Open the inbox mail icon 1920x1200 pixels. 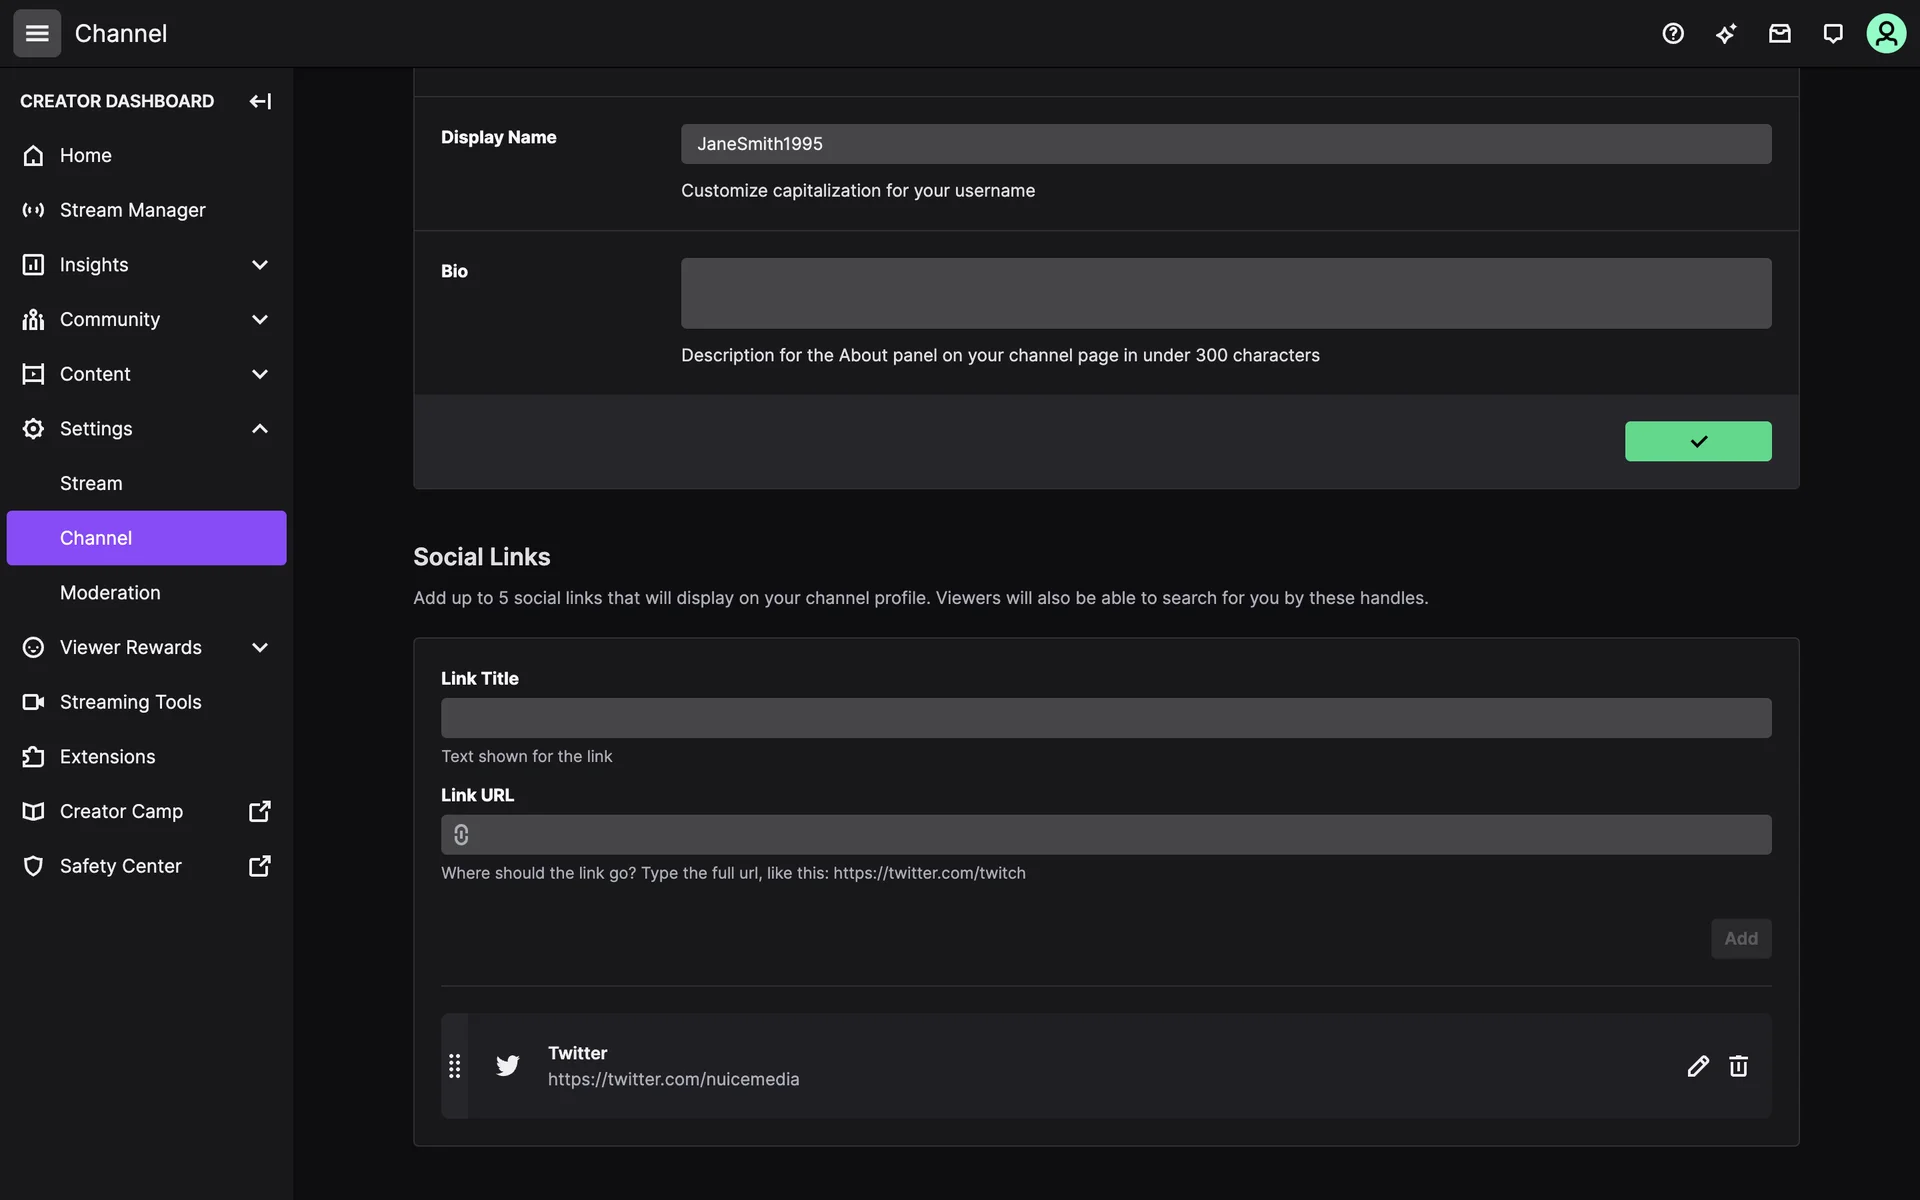1779,34
